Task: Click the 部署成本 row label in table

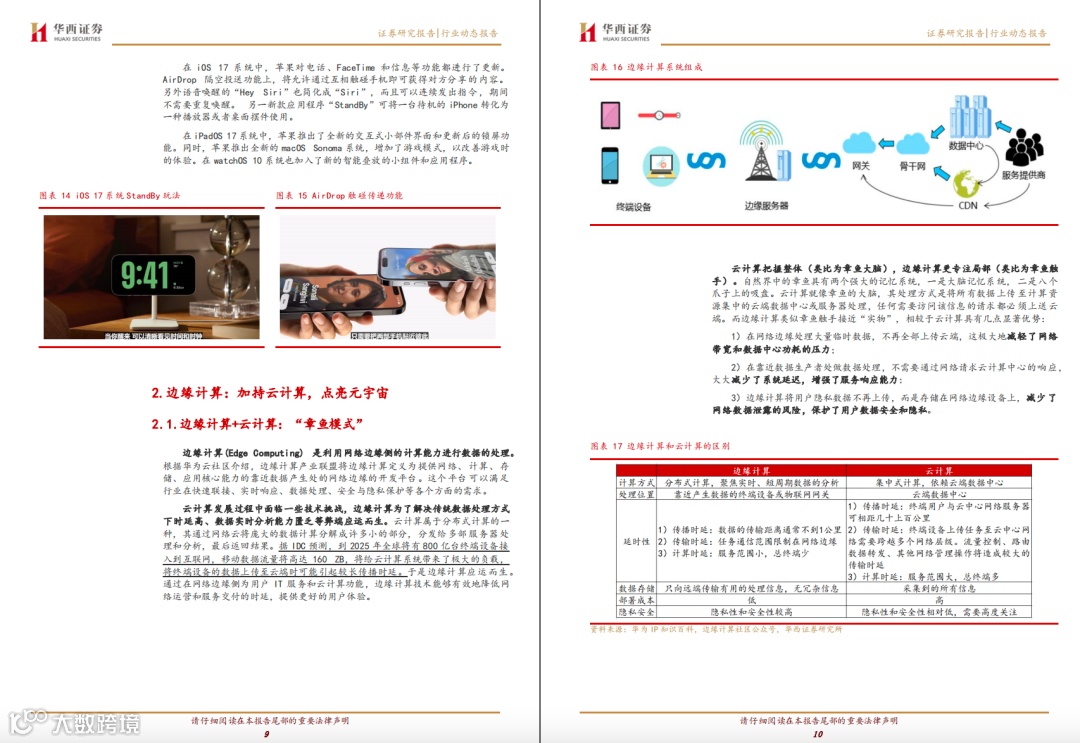Action: [x=636, y=600]
